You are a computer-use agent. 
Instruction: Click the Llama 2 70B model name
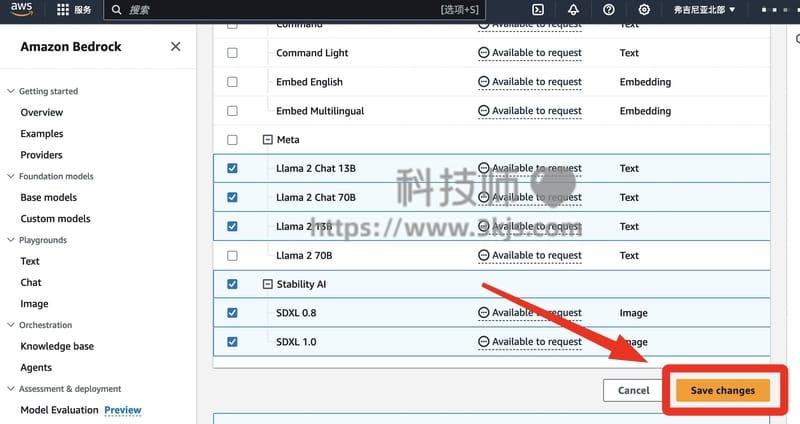click(304, 255)
